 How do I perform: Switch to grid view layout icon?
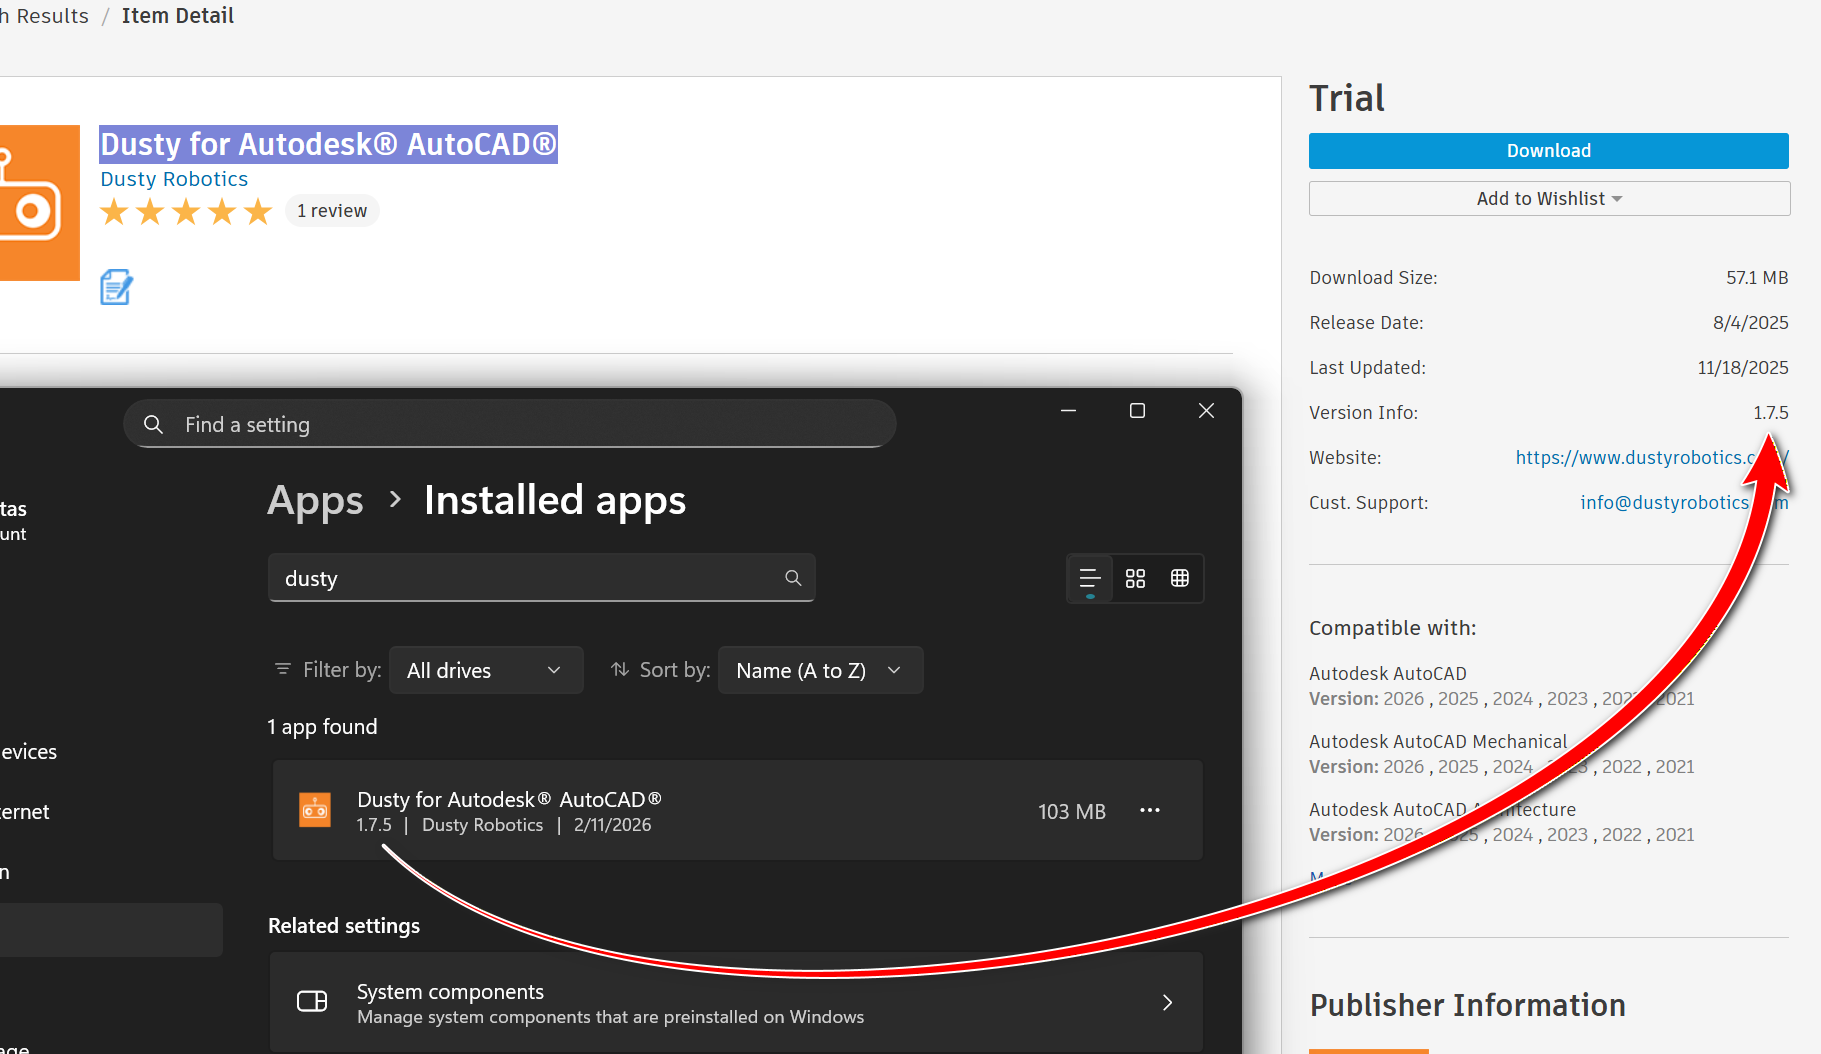coord(1135,578)
